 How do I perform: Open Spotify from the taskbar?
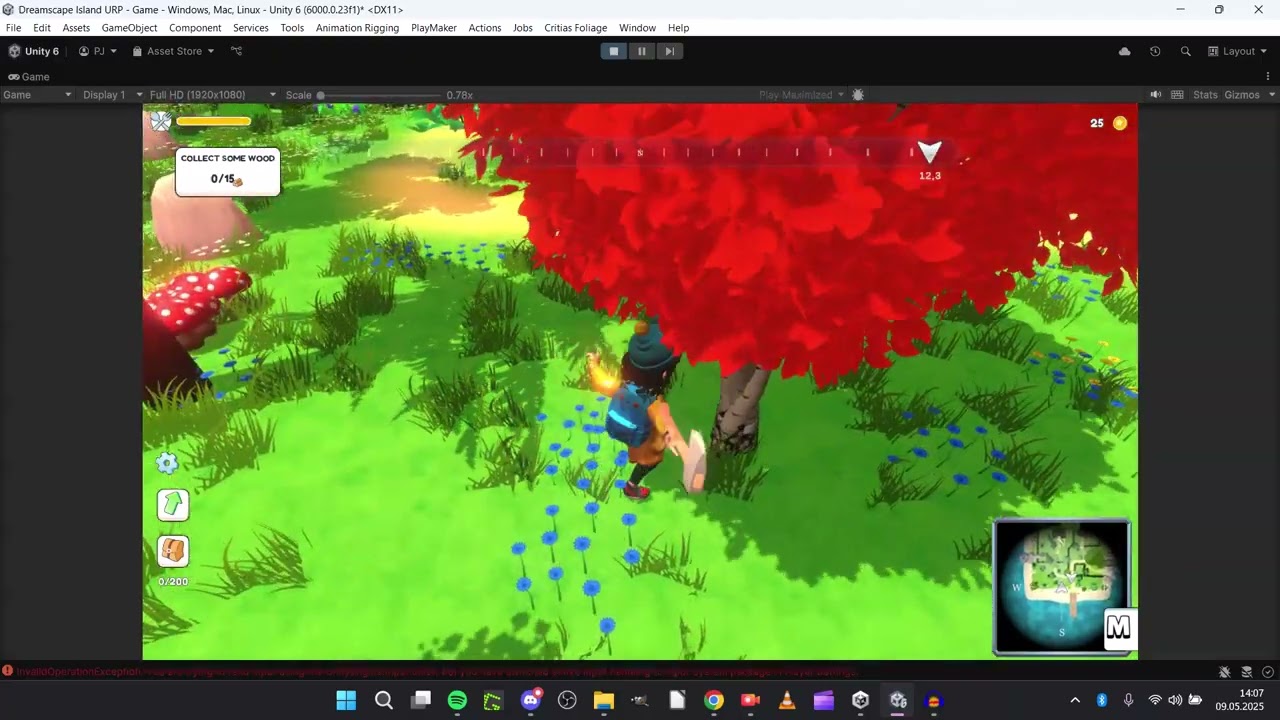[x=457, y=700]
